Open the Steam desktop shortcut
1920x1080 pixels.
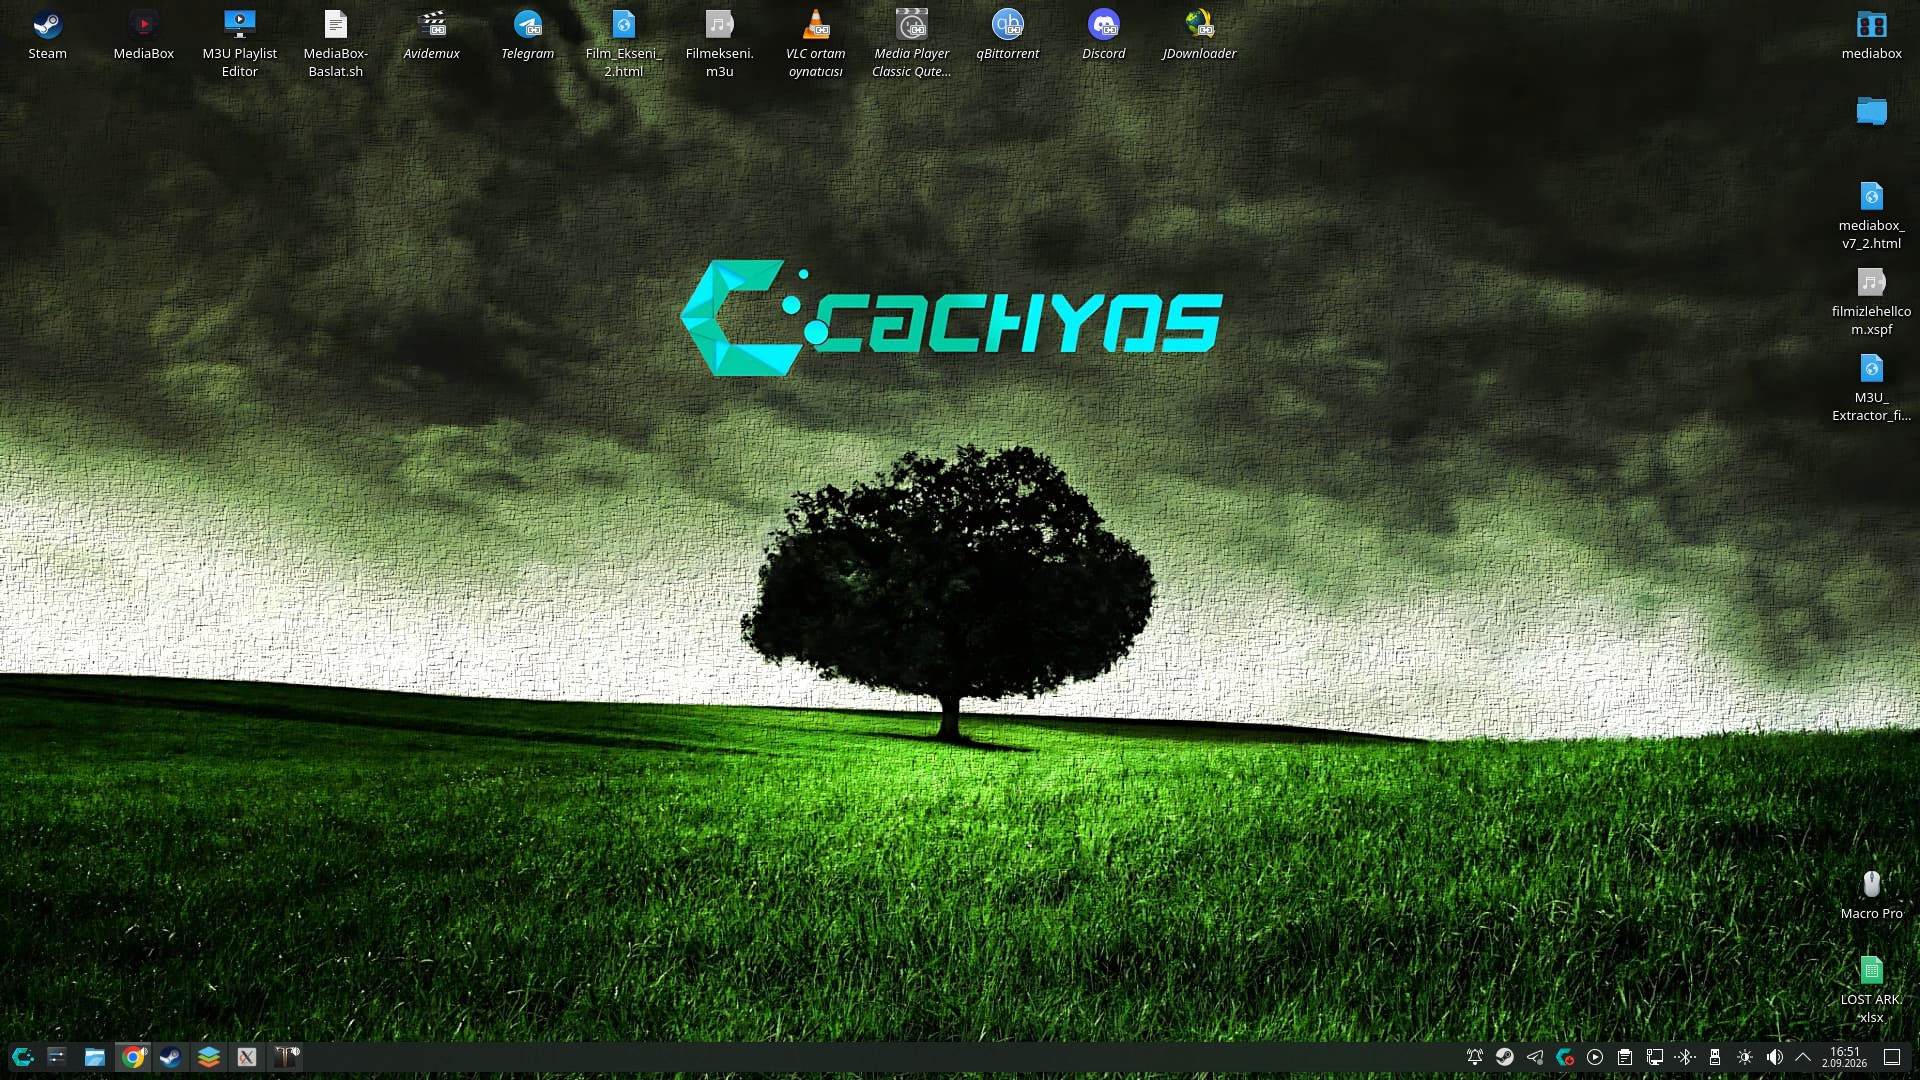(47, 36)
